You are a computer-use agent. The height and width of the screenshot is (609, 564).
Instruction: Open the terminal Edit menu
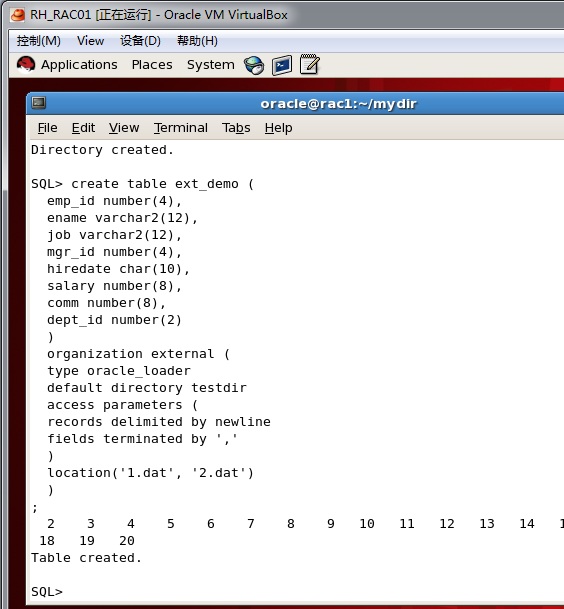point(83,128)
